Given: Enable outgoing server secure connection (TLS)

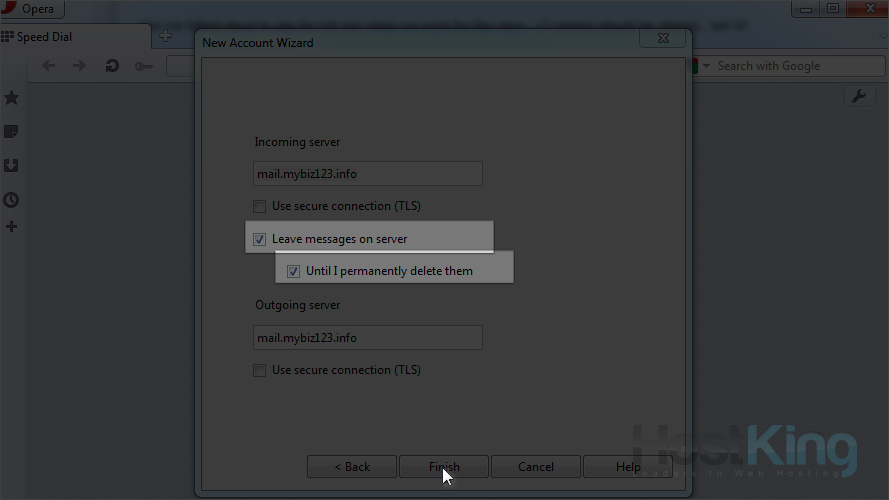Looking at the screenshot, I should [260, 370].
